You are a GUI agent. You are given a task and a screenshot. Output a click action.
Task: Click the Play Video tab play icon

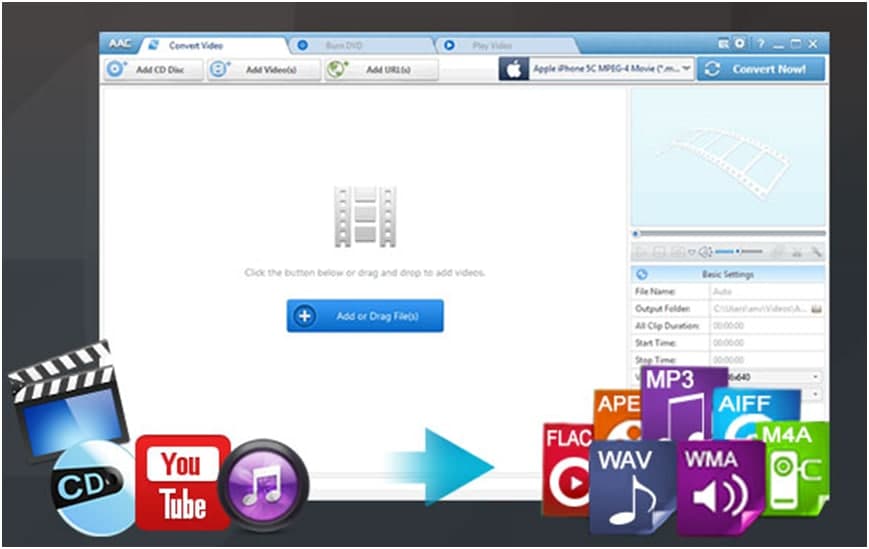pos(449,45)
